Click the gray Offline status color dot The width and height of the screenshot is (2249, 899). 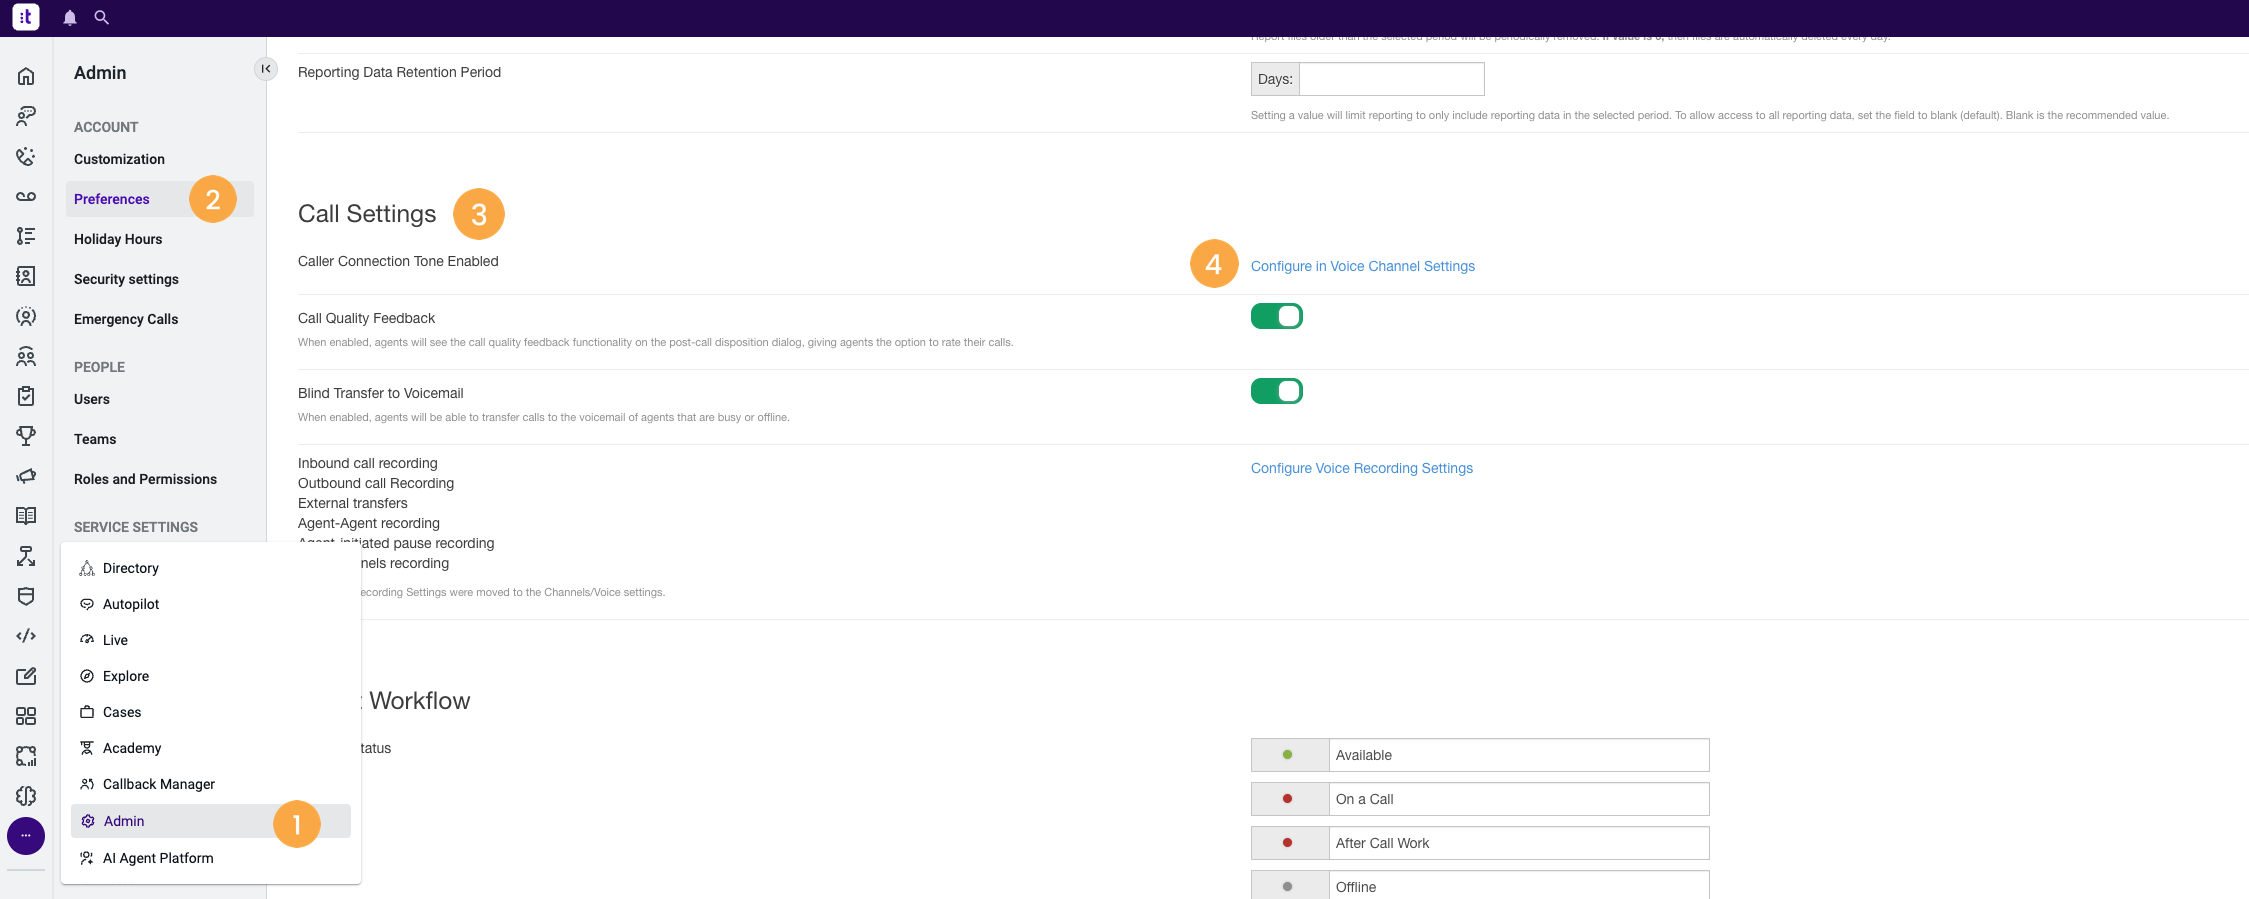[x=1287, y=887]
